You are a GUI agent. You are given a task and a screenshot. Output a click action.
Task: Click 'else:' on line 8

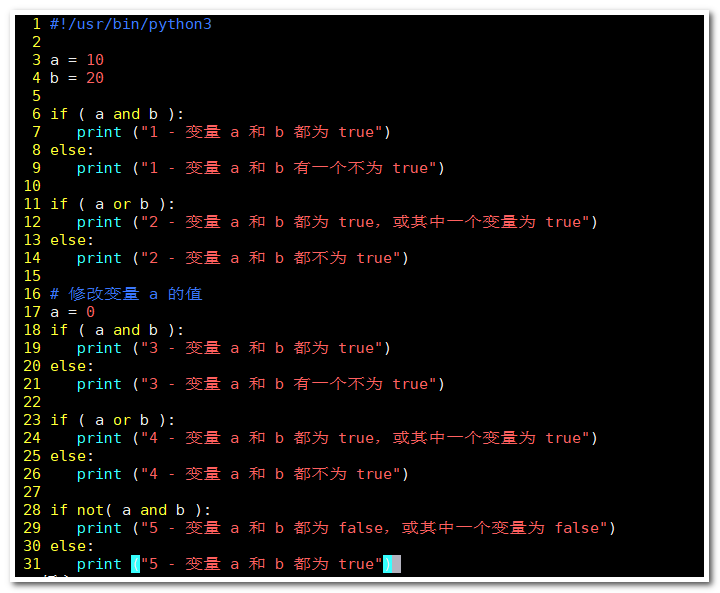(72, 150)
